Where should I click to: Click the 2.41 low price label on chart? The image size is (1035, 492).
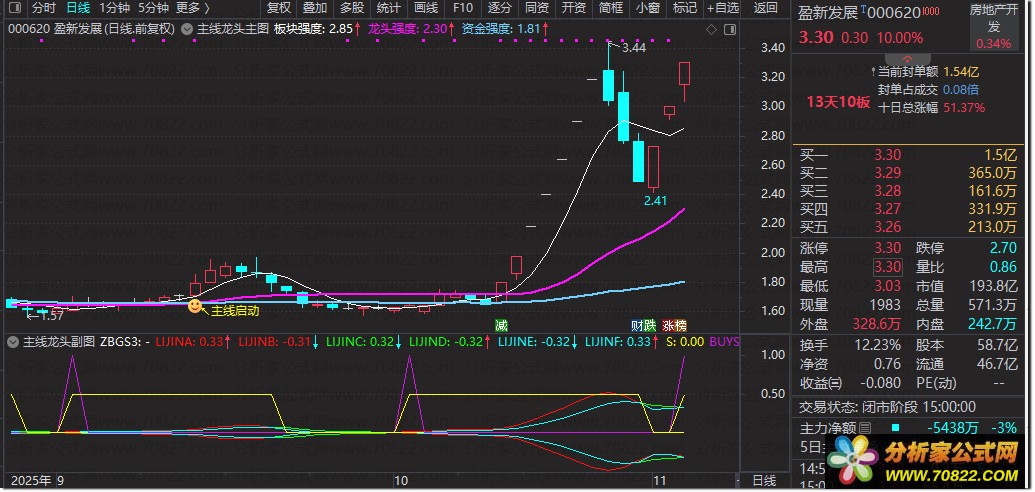coord(655,201)
